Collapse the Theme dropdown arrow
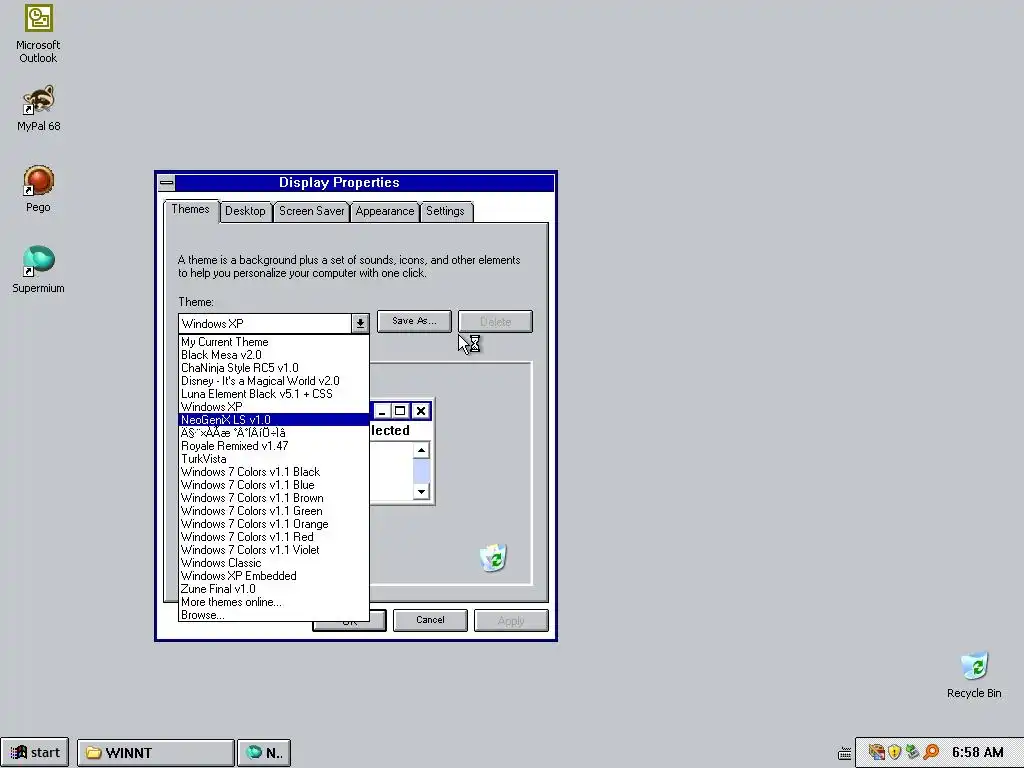 coord(360,323)
